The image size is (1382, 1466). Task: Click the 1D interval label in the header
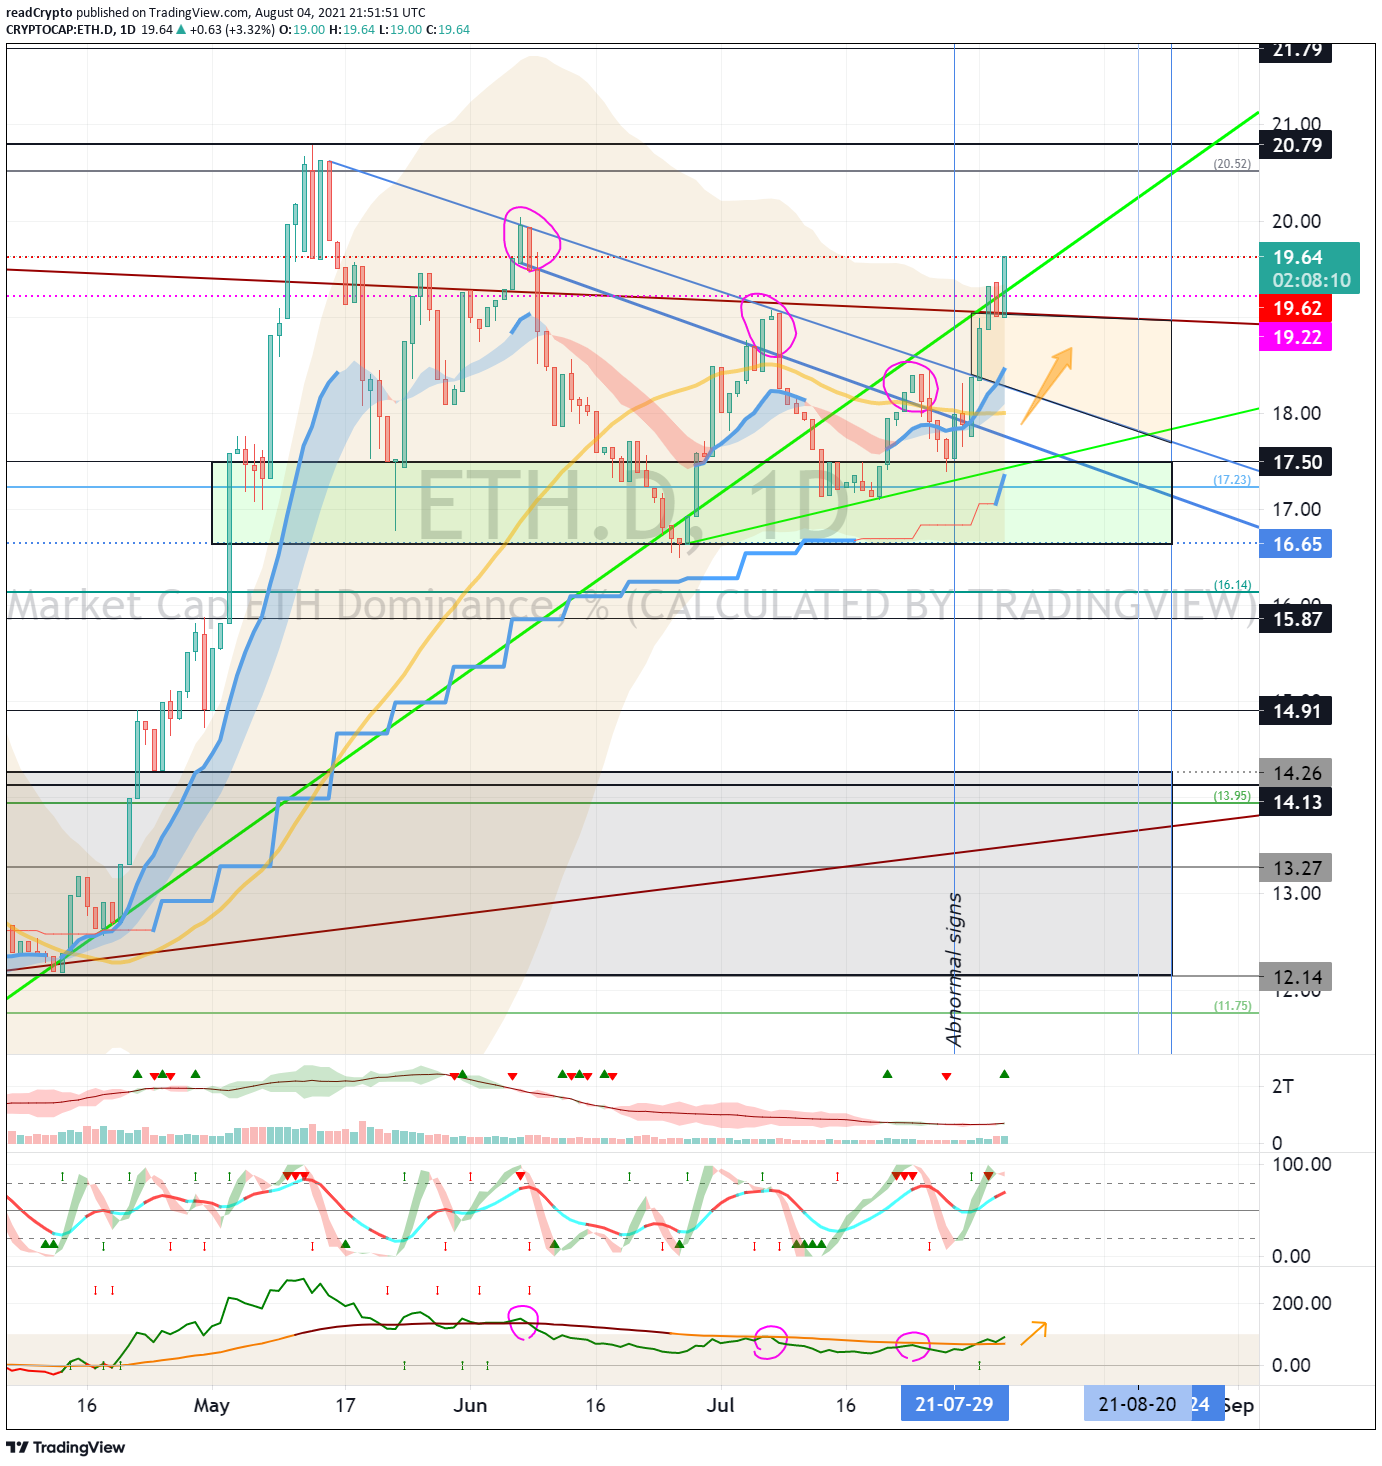click(x=128, y=30)
